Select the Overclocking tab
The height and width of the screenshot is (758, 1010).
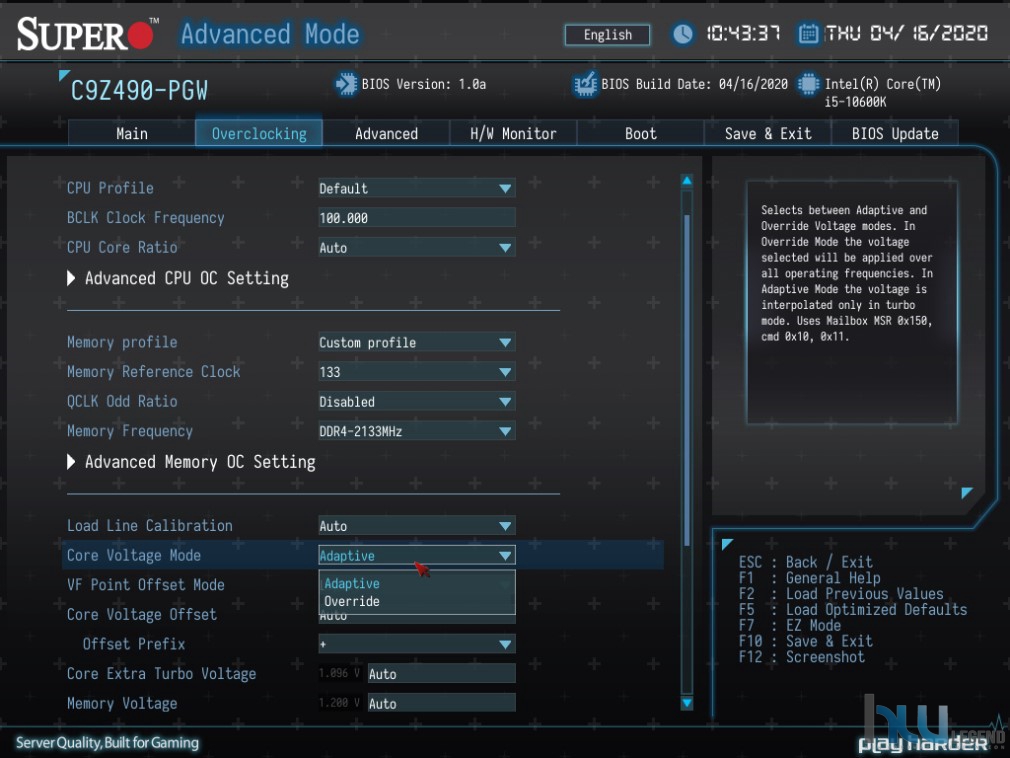(259, 133)
